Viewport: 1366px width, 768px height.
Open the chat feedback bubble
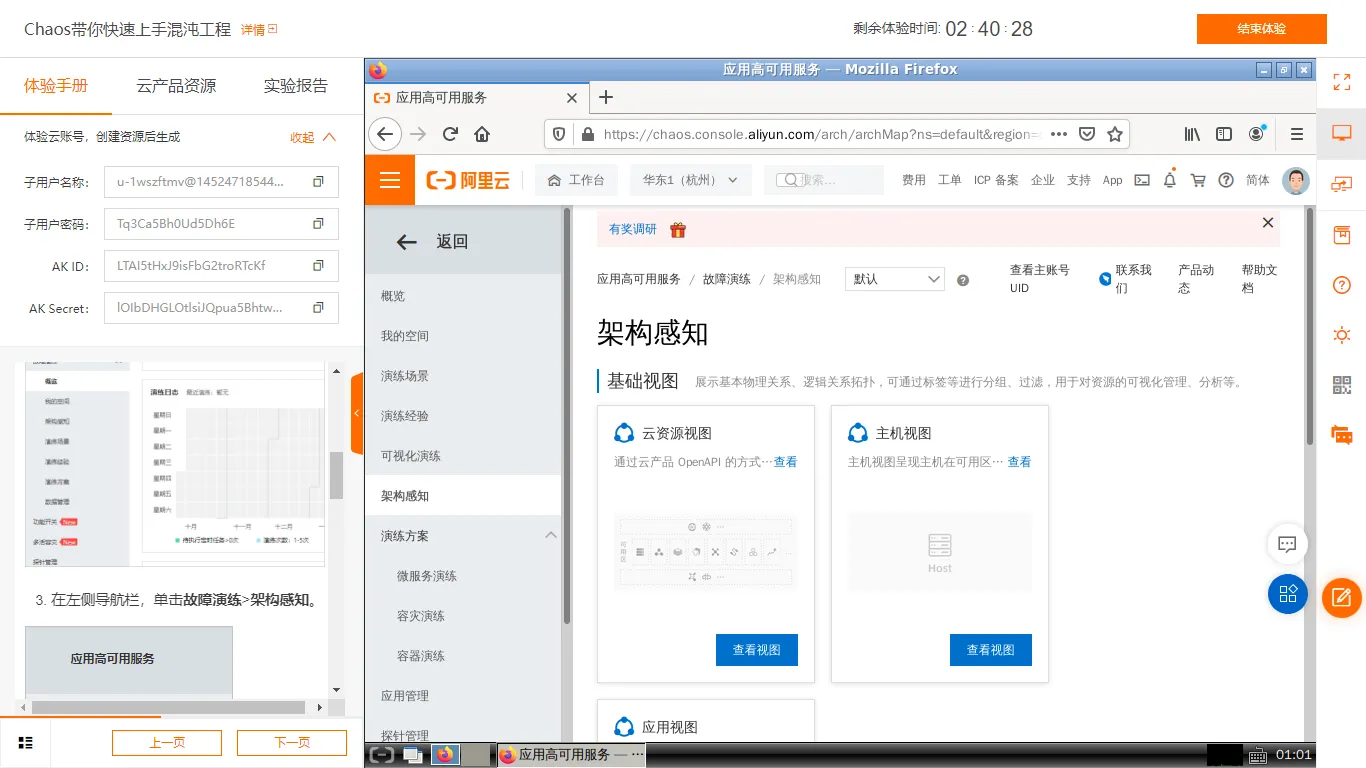(x=1287, y=544)
